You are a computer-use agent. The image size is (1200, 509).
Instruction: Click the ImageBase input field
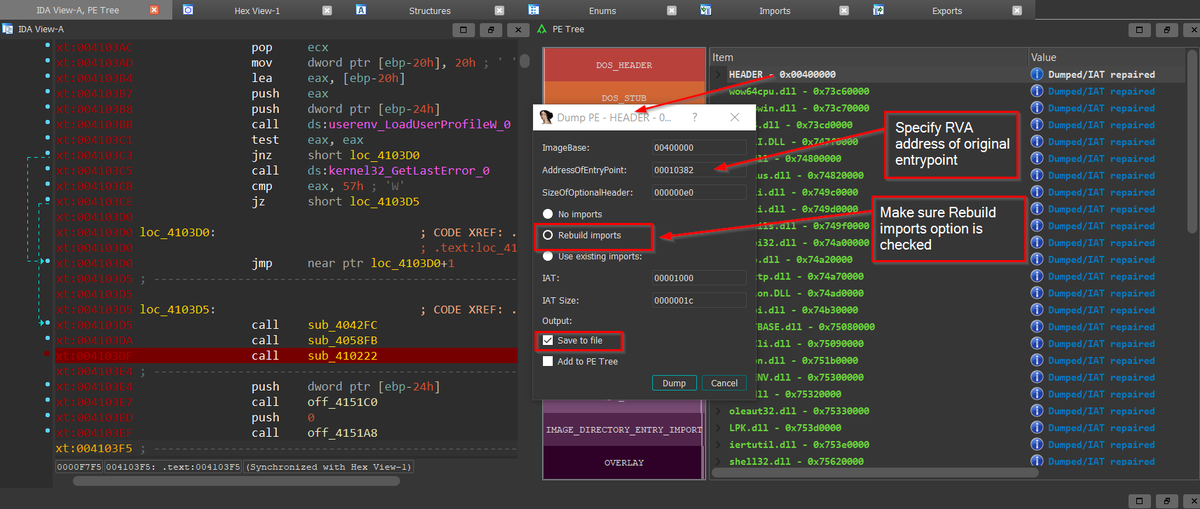click(697, 147)
